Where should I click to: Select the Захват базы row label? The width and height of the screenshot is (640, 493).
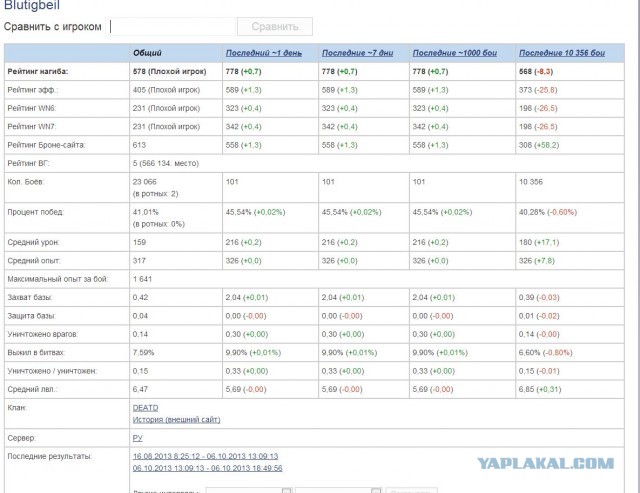(x=30, y=298)
